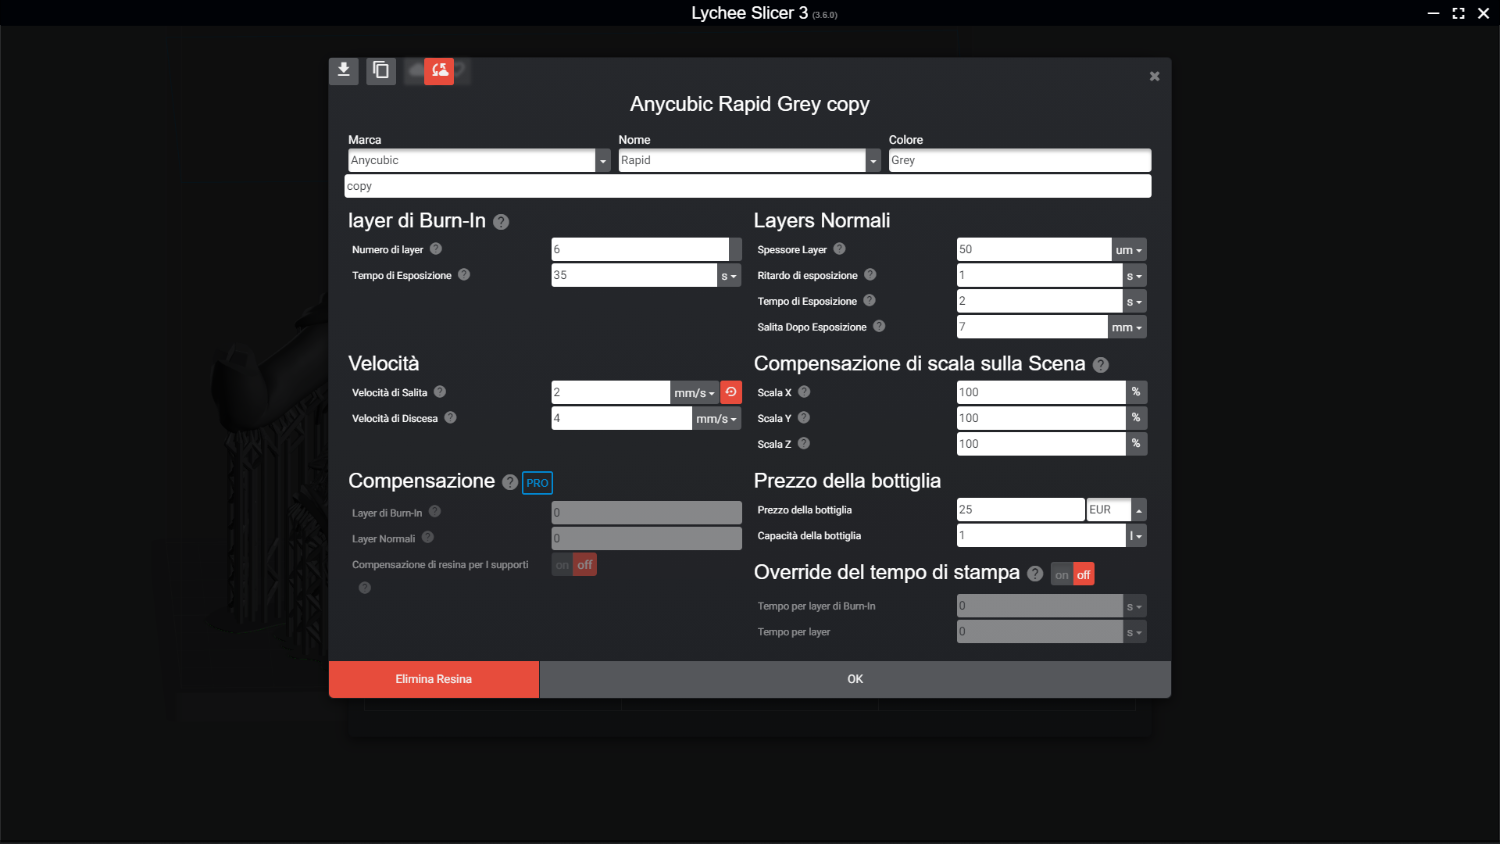
Task: Click the Velocità di Discesa value field
Action: (x=622, y=419)
